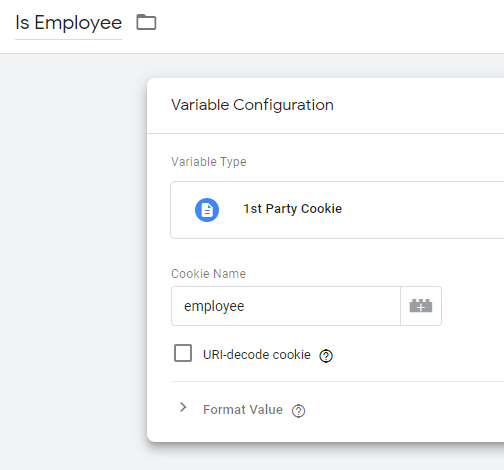Viewport: 504px width, 470px height.
Task: Edit the Is Employee variable name
Action: (x=68, y=23)
